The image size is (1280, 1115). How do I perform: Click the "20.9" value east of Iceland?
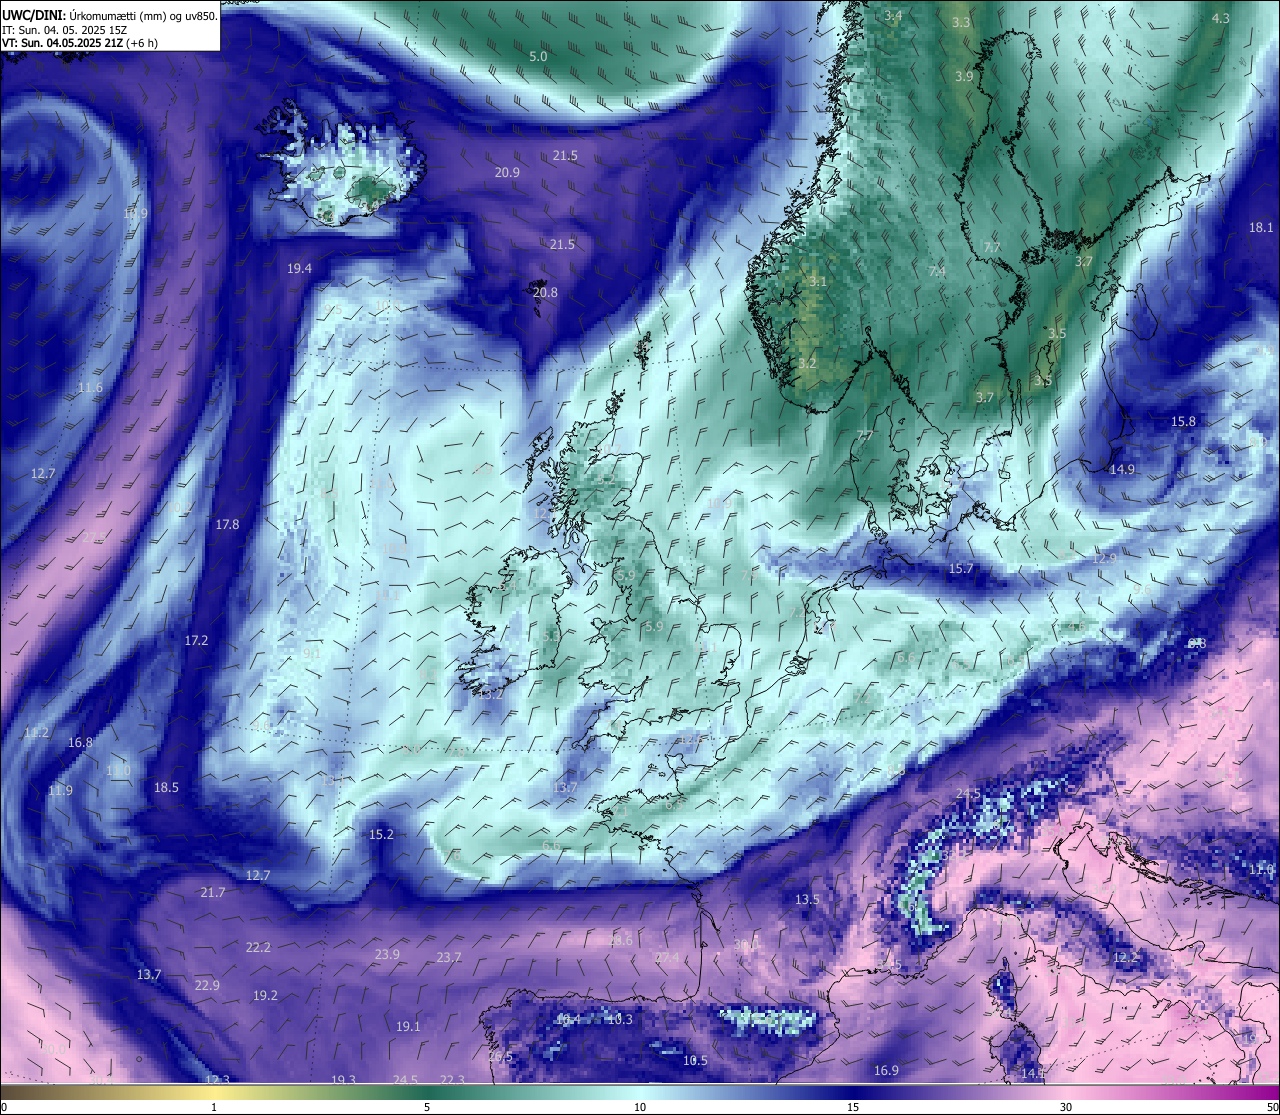tap(507, 173)
